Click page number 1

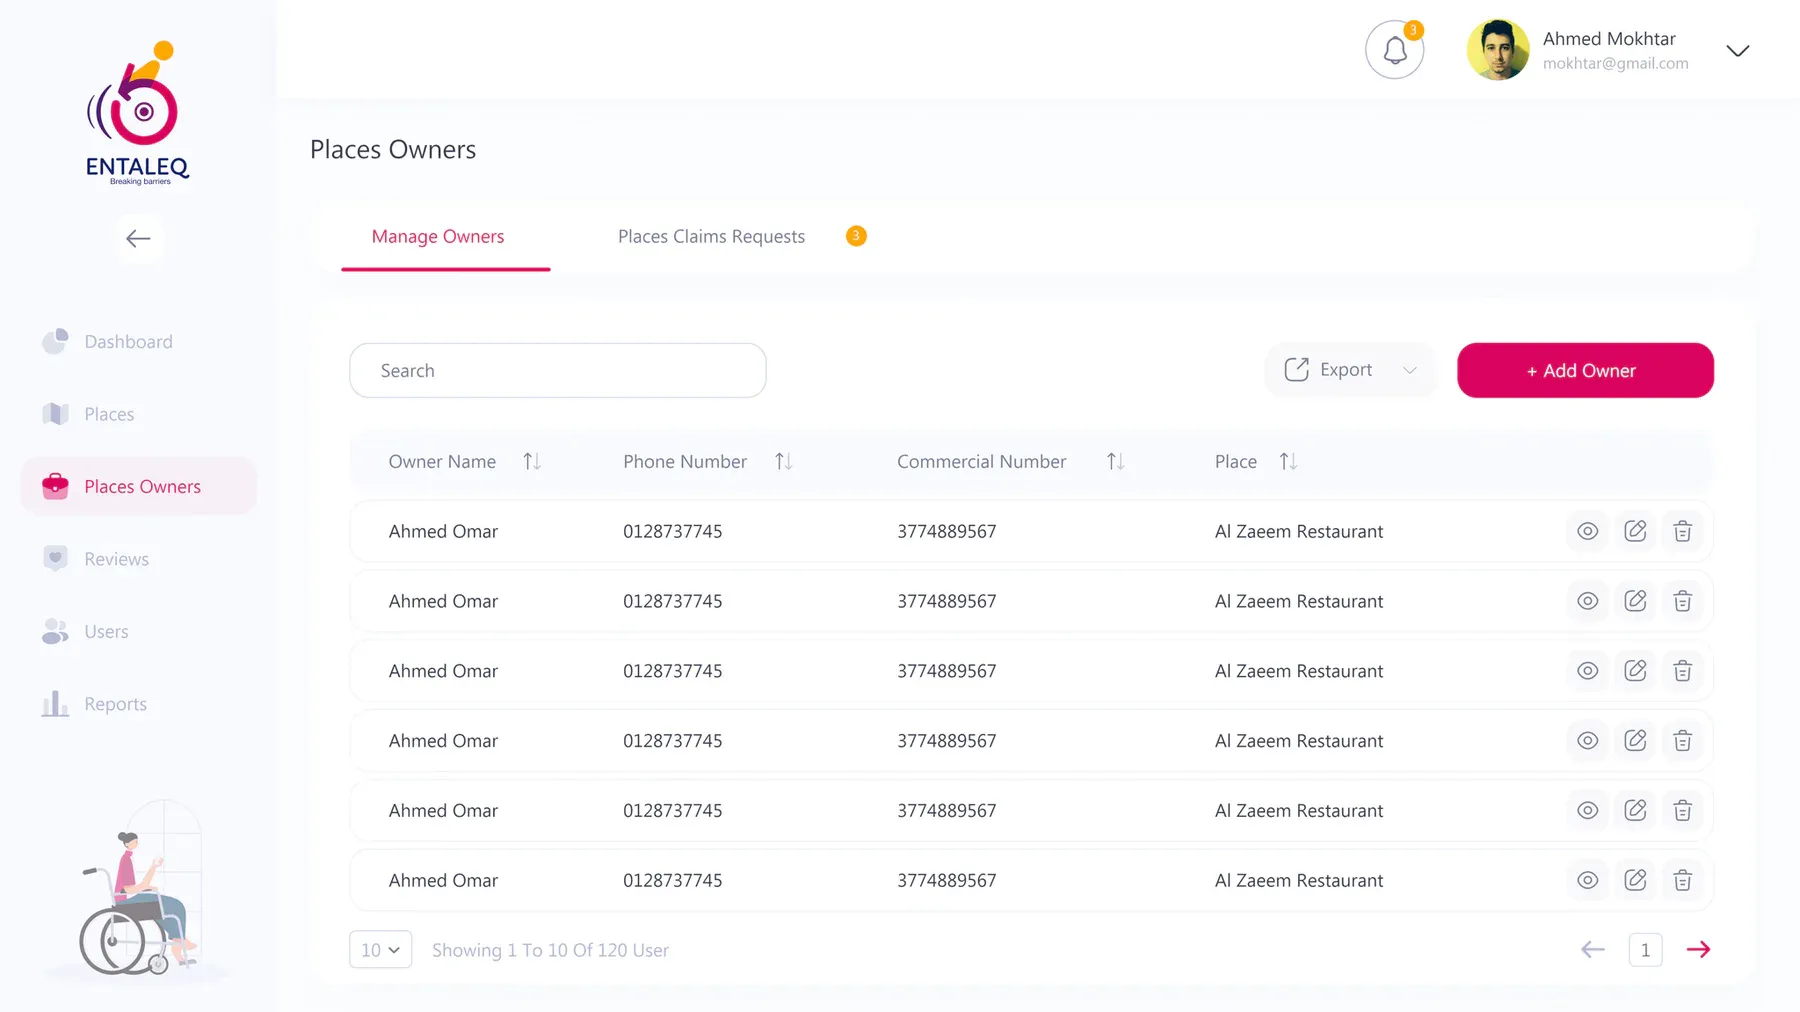pos(1645,950)
